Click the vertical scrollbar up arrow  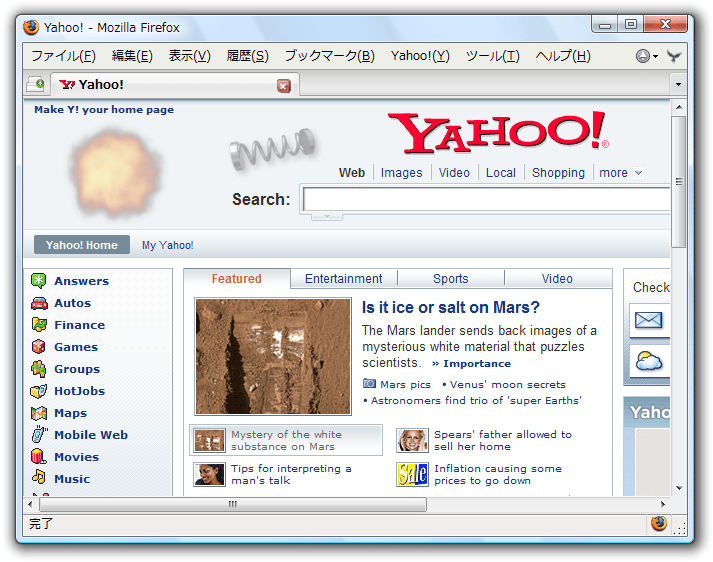[x=679, y=107]
